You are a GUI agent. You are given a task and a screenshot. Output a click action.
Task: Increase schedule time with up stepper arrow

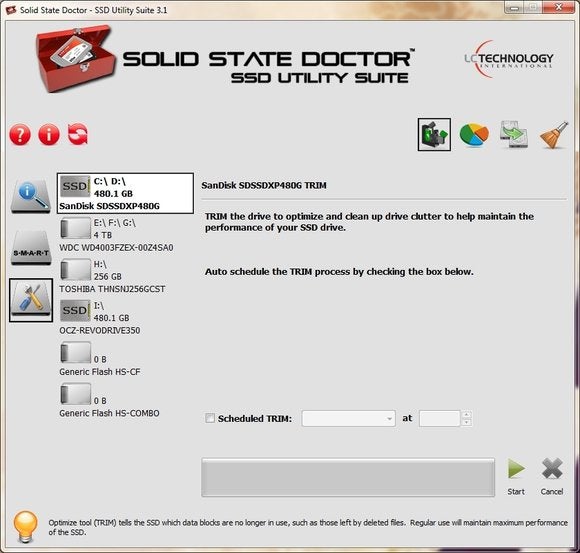click(466, 414)
